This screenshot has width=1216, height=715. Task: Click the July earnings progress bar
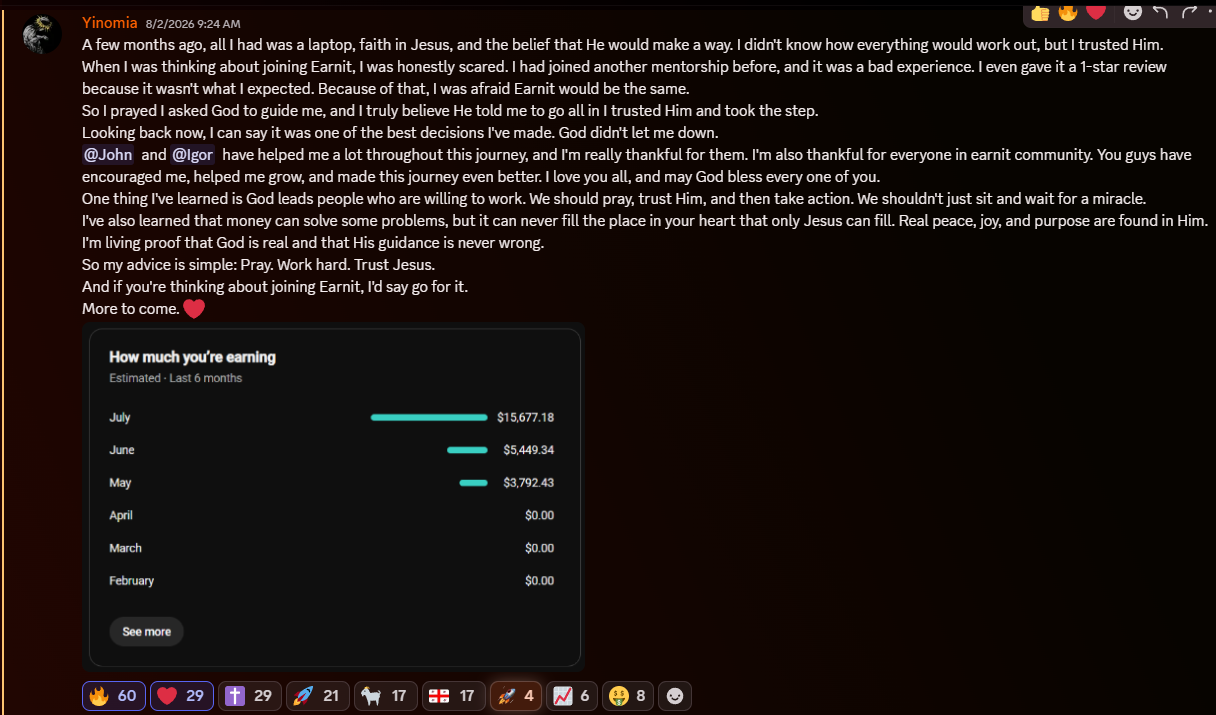(429, 417)
